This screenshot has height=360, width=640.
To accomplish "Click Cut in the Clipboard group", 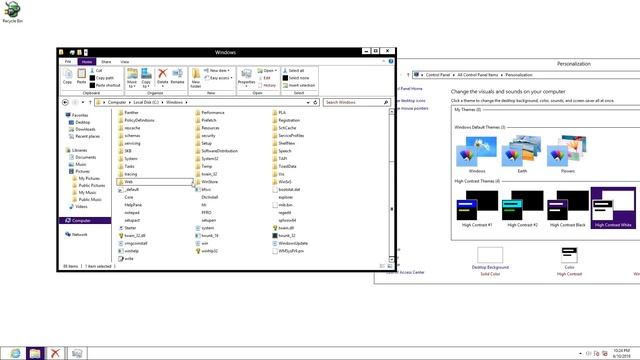I will [96, 71].
